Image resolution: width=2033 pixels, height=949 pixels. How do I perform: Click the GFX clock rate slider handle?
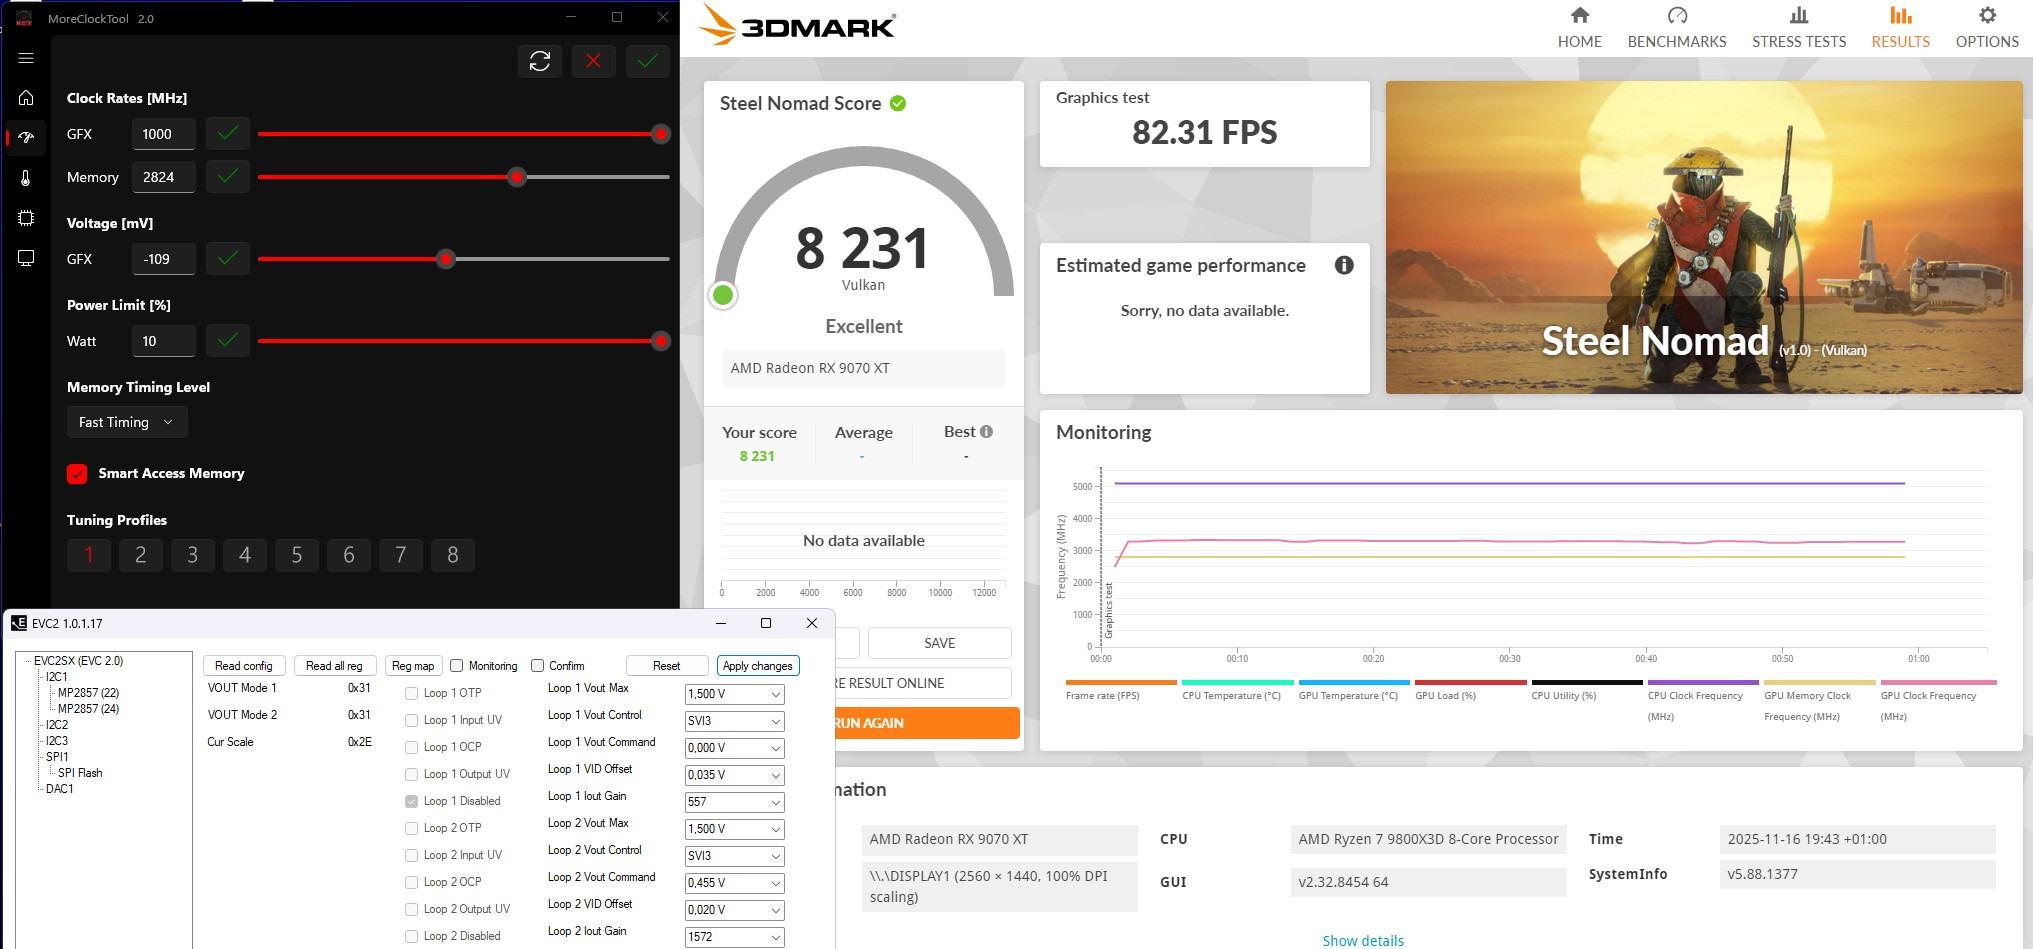point(660,134)
